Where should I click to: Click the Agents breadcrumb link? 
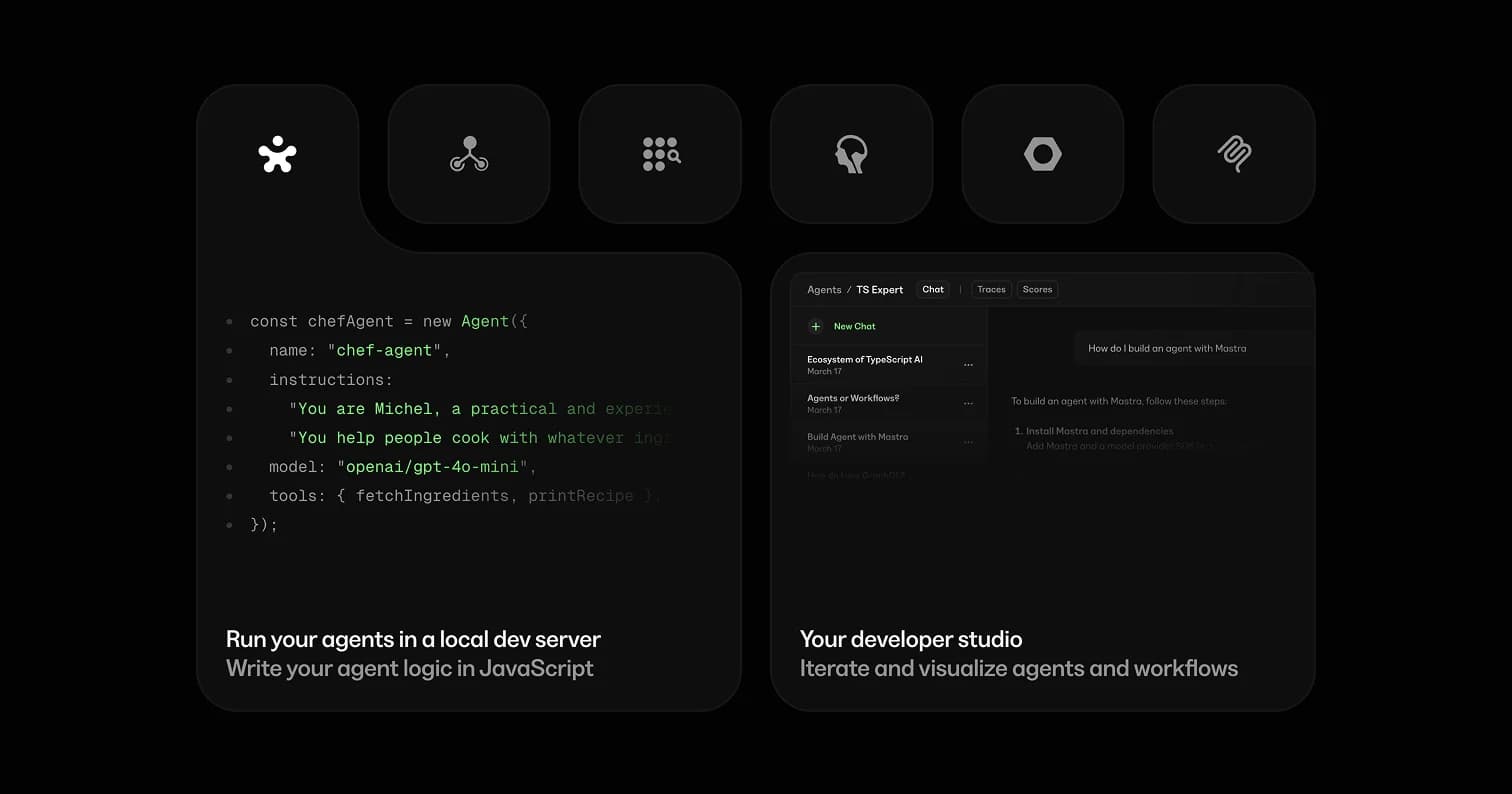coord(822,289)
